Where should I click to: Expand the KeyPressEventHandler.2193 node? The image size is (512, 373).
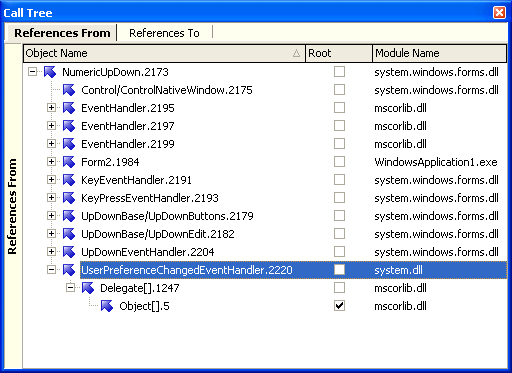[51, 198]
